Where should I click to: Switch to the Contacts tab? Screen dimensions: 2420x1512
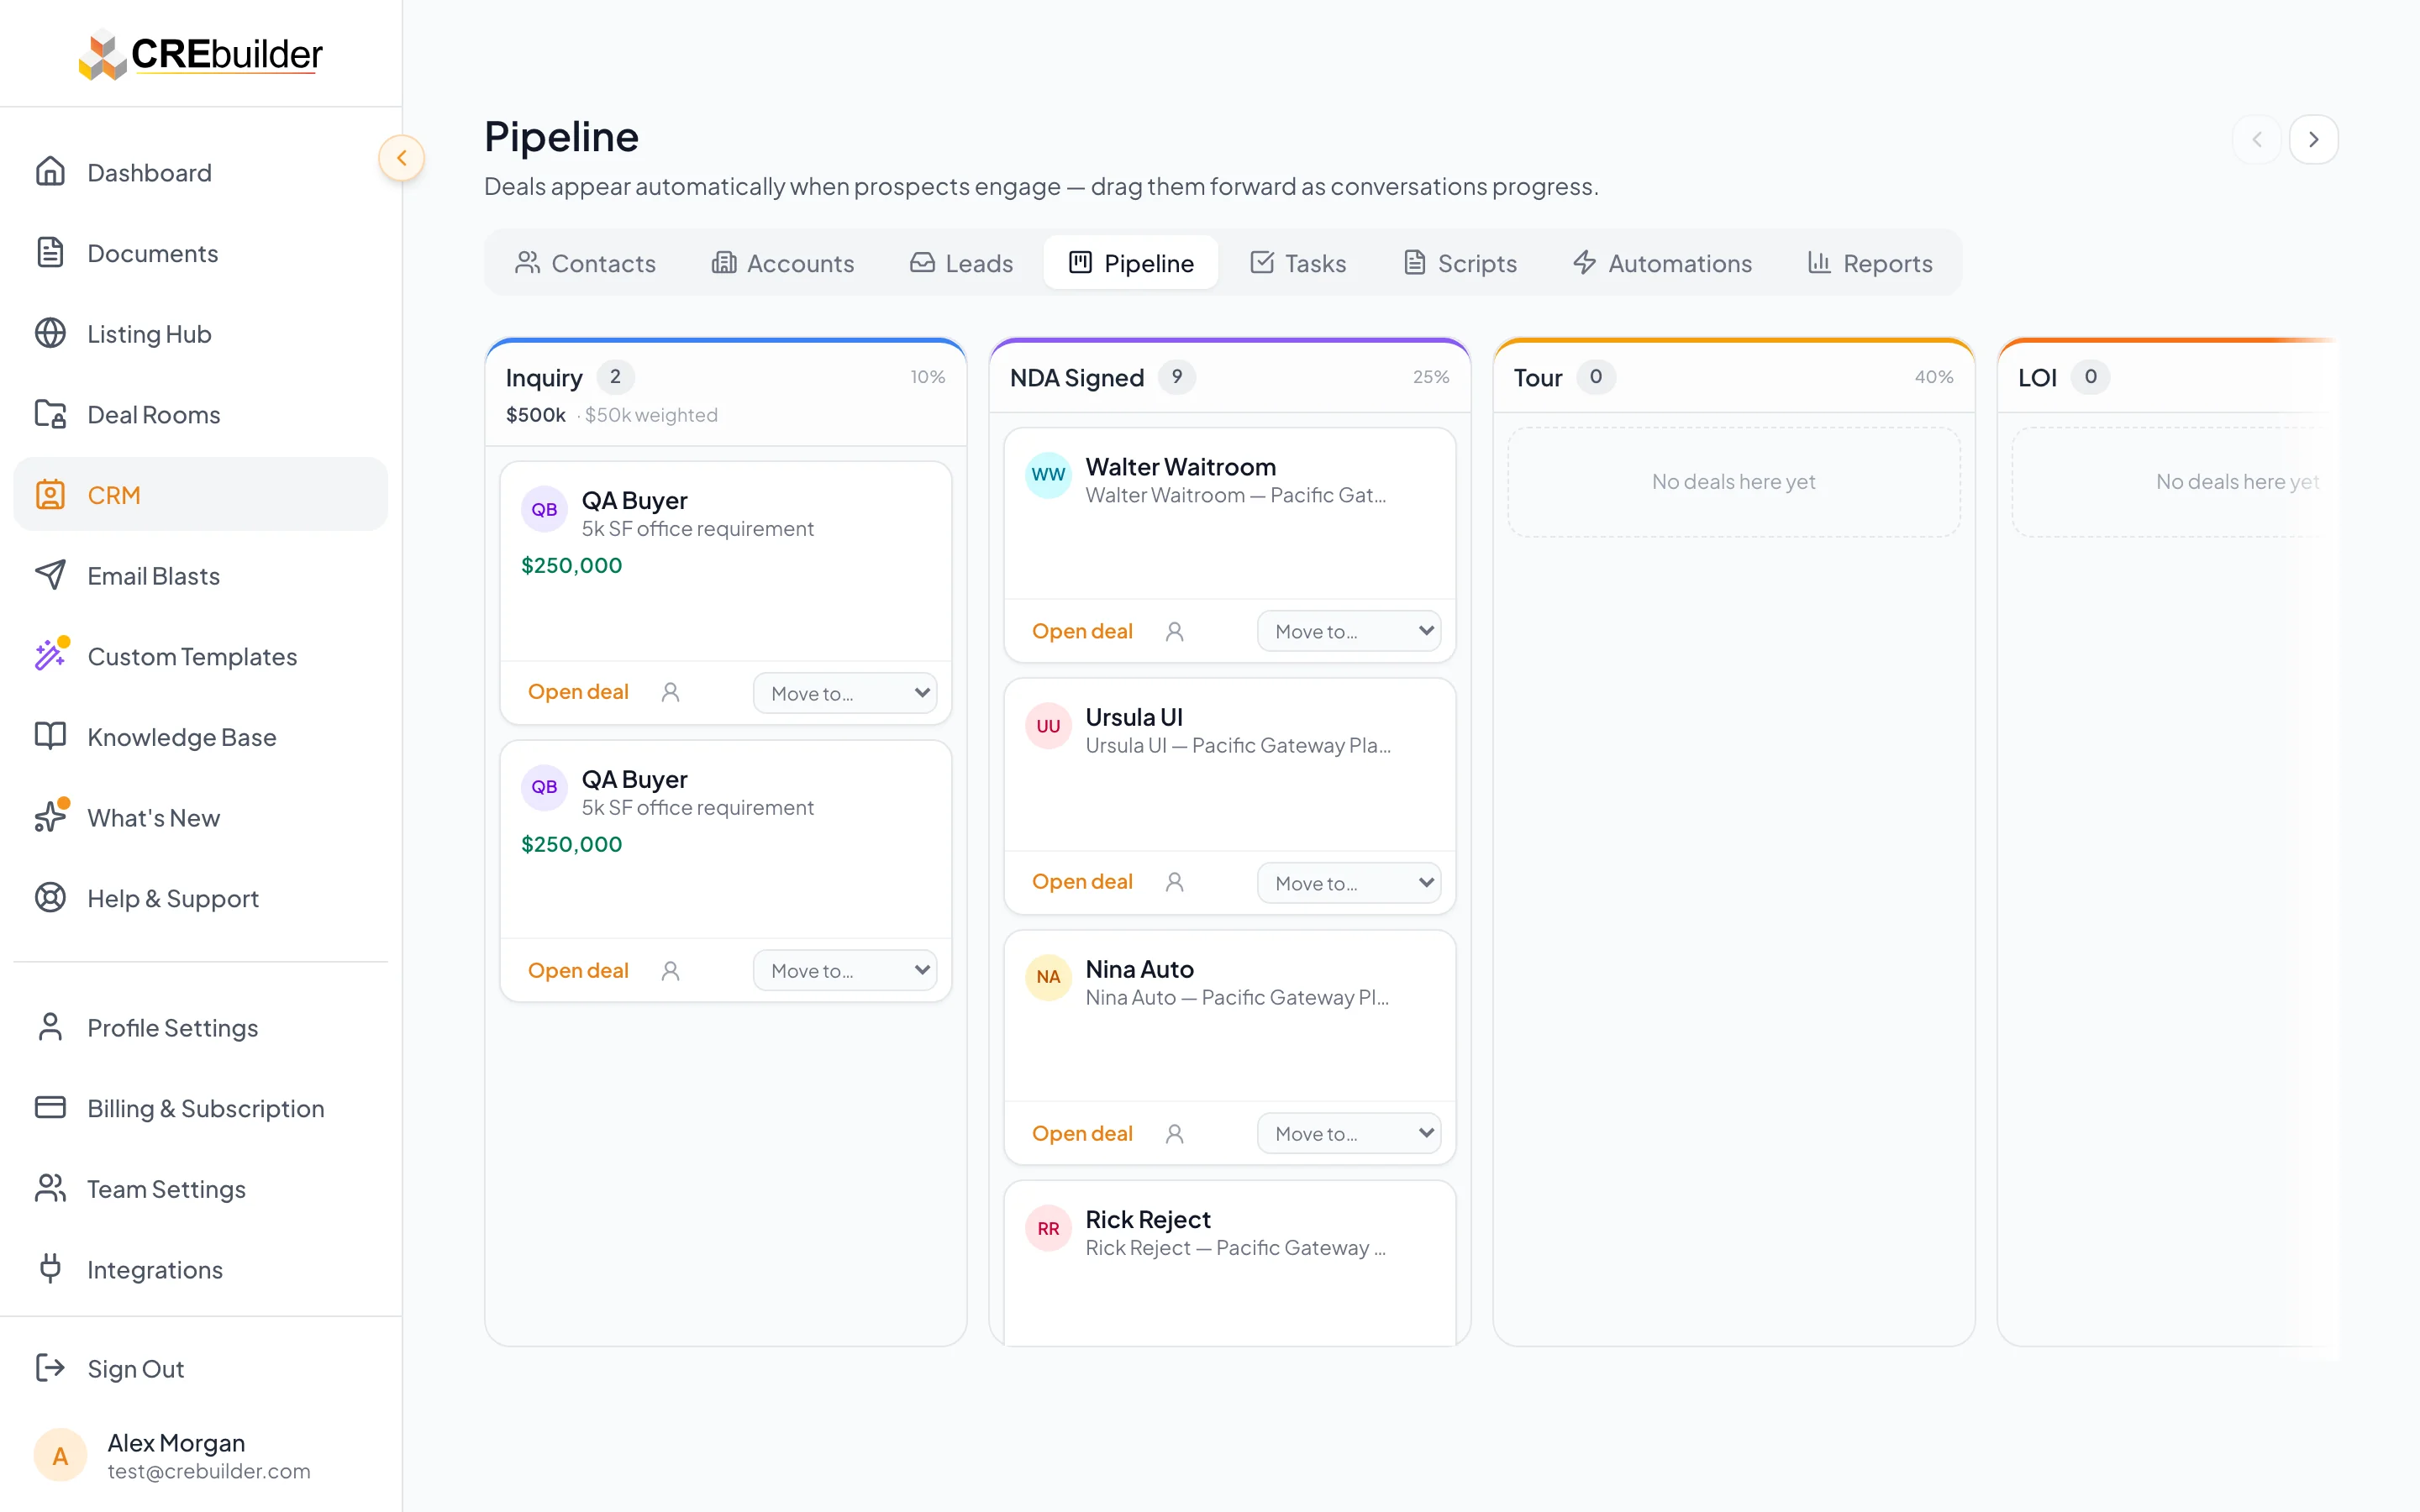pyautogui.click(x=585, y=263)
